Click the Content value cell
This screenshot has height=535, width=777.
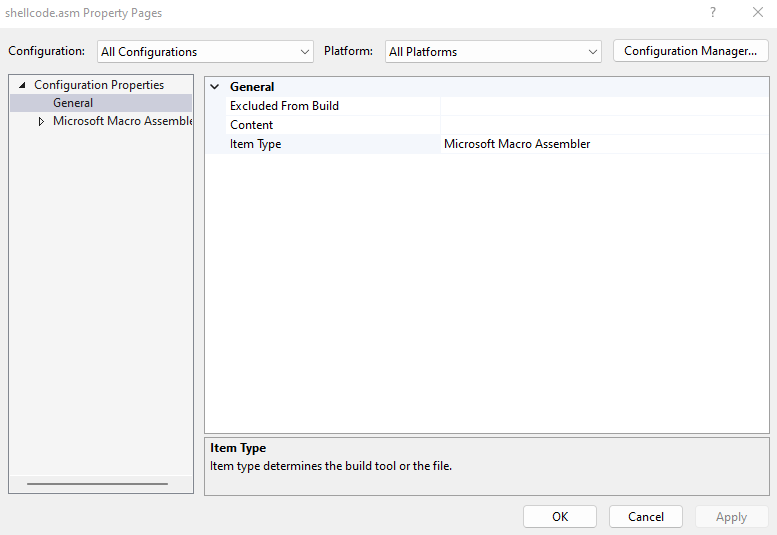coord(604,125)
